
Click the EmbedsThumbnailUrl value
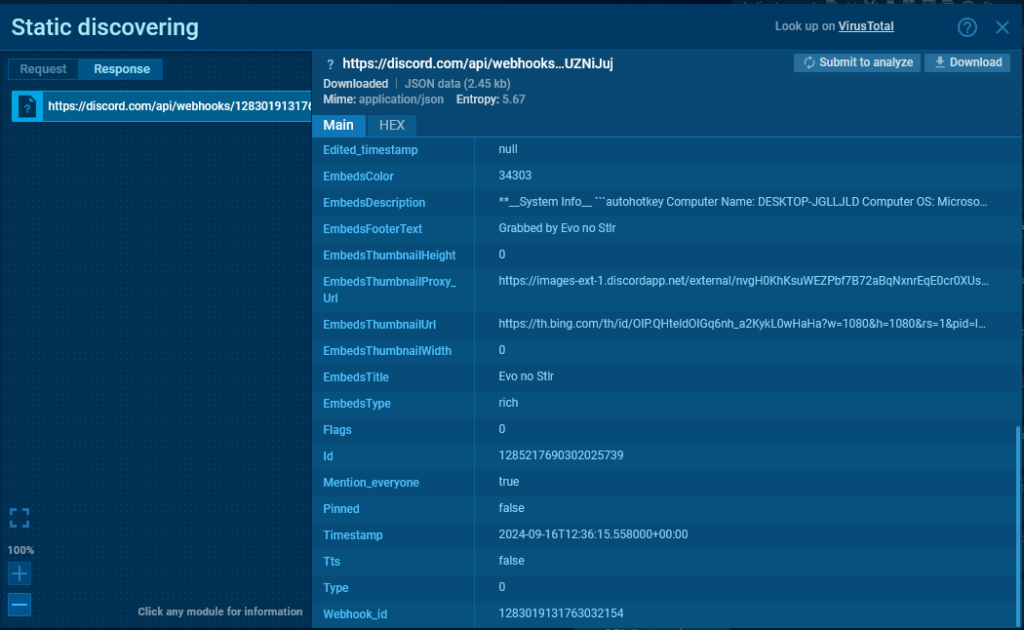742,324
